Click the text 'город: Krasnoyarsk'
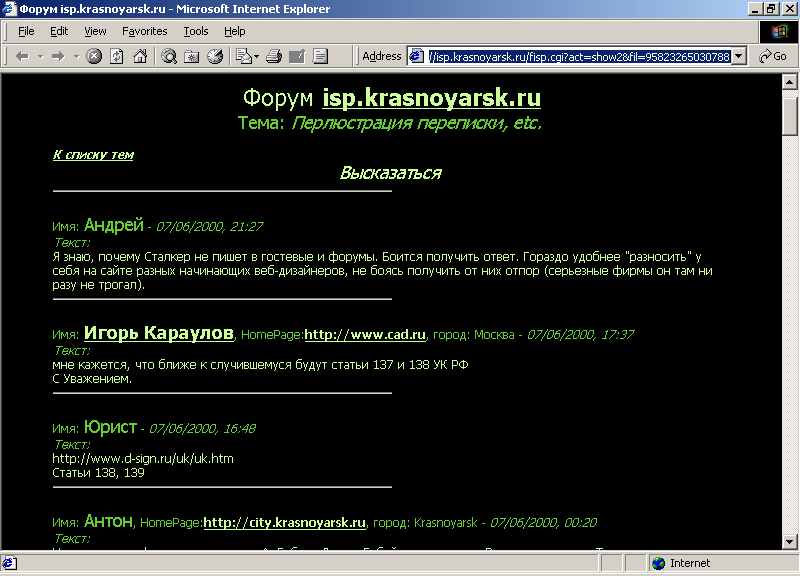The width and height of the screenshot is (800, 576). pyautogui.click(x=425, y=523)
